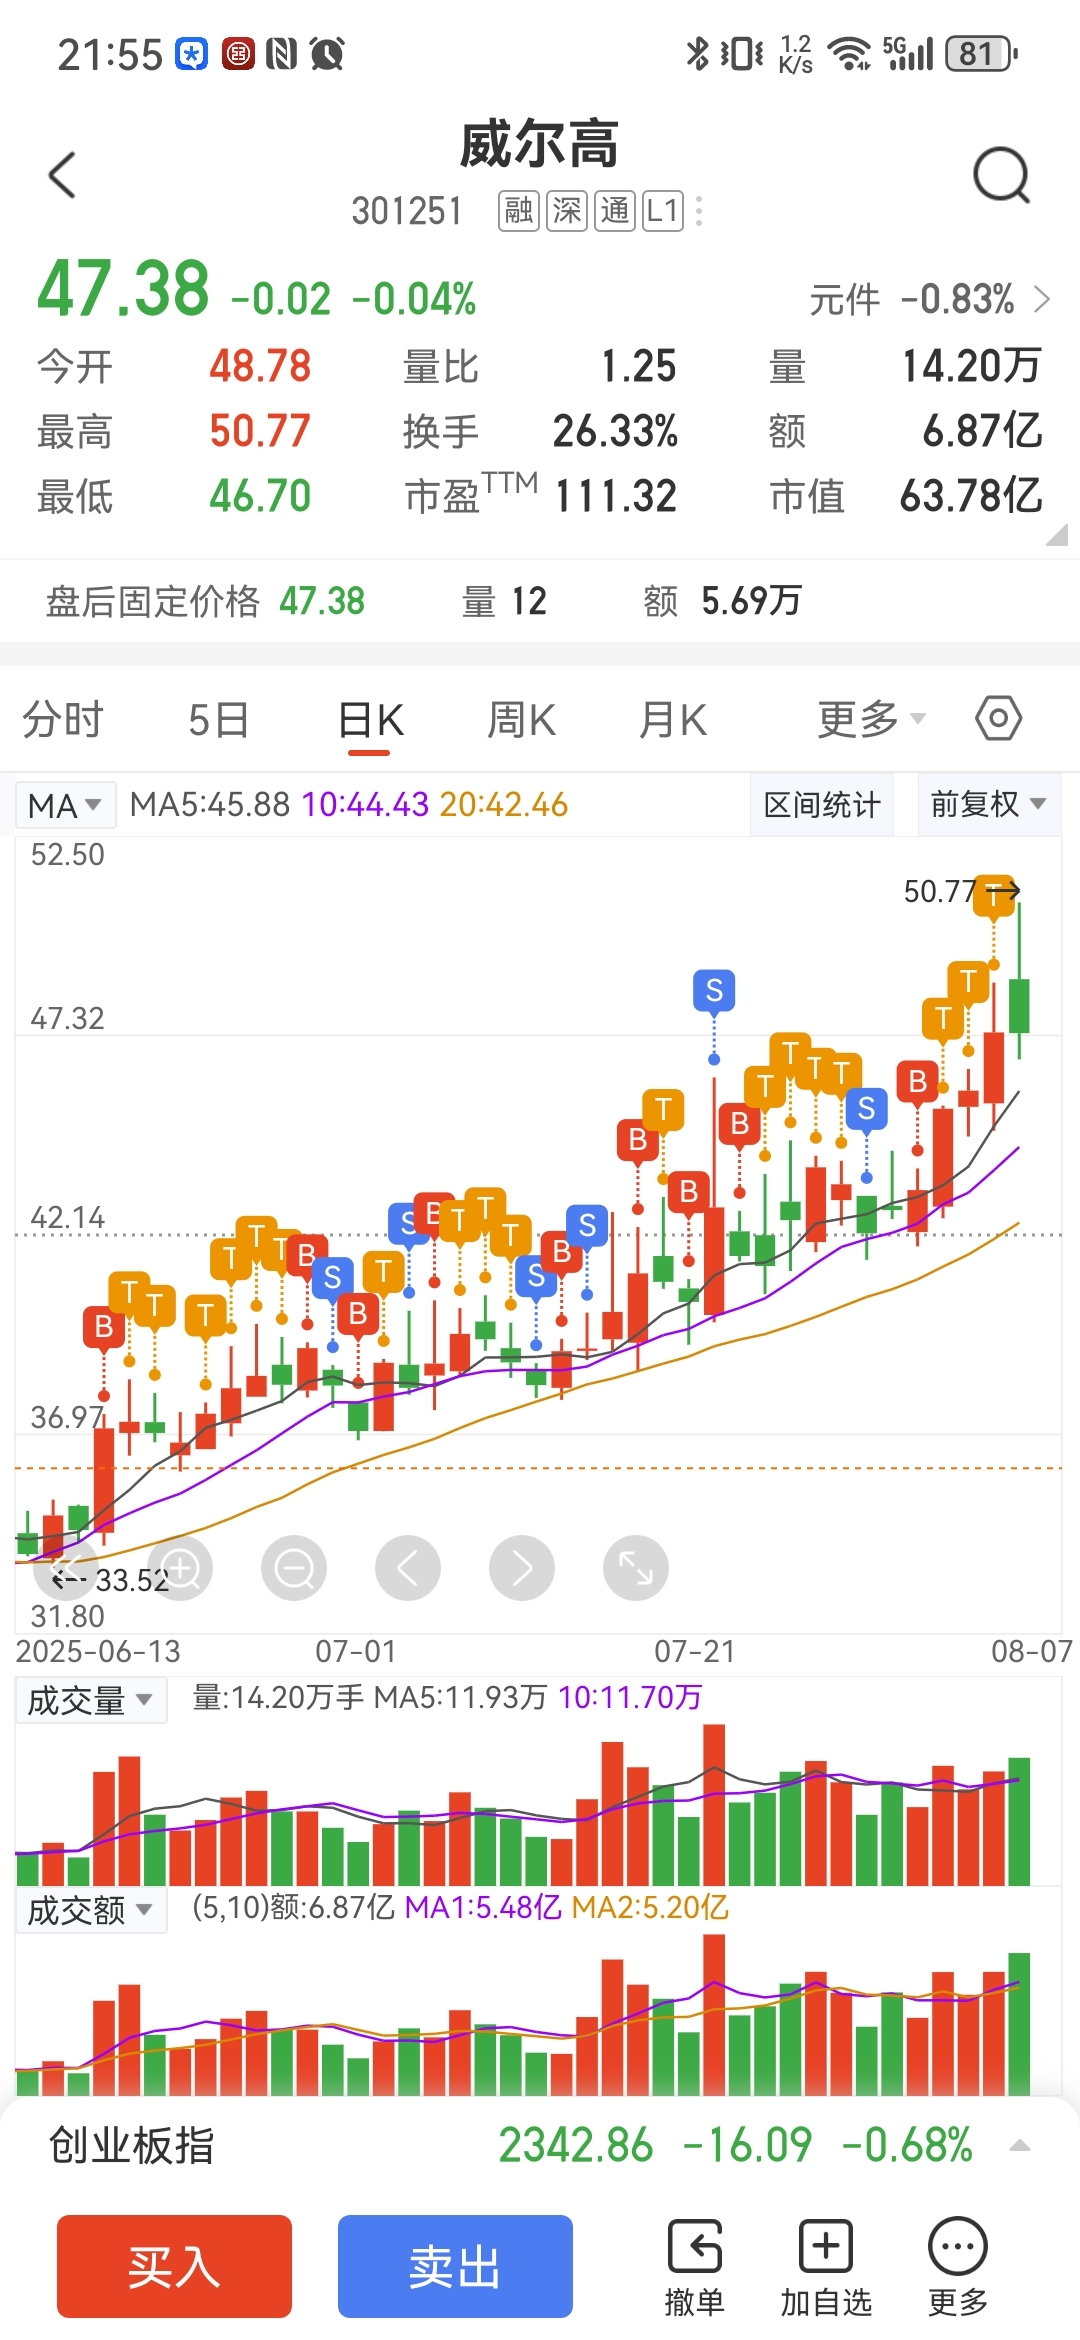This screenshot has width=1080, height=2340.
Task: Tap the 融 margin trading badge
Action: 519,211
